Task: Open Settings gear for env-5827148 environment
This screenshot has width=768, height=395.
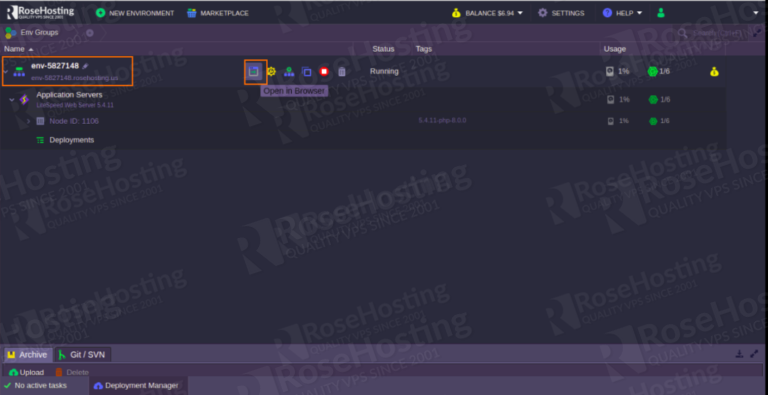Action: [271, 72]
